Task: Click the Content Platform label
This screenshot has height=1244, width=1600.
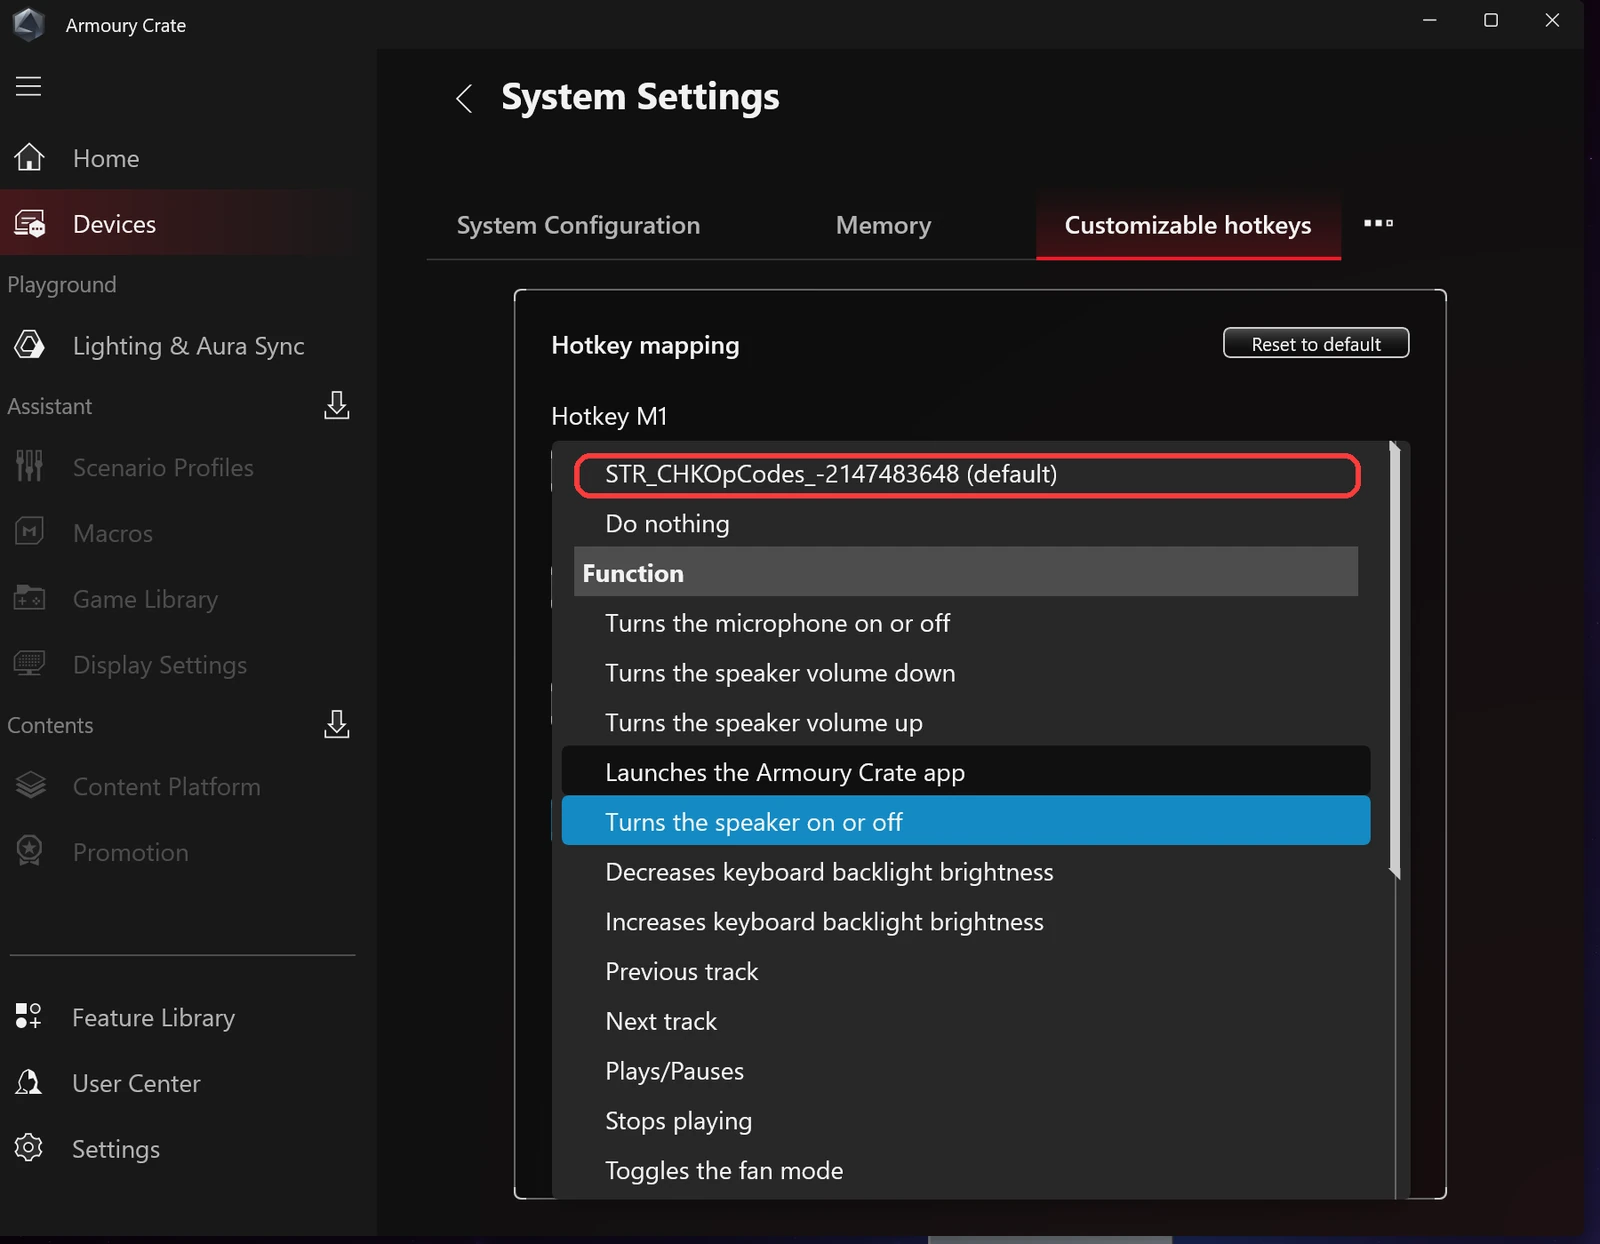Action: point(166,787)
